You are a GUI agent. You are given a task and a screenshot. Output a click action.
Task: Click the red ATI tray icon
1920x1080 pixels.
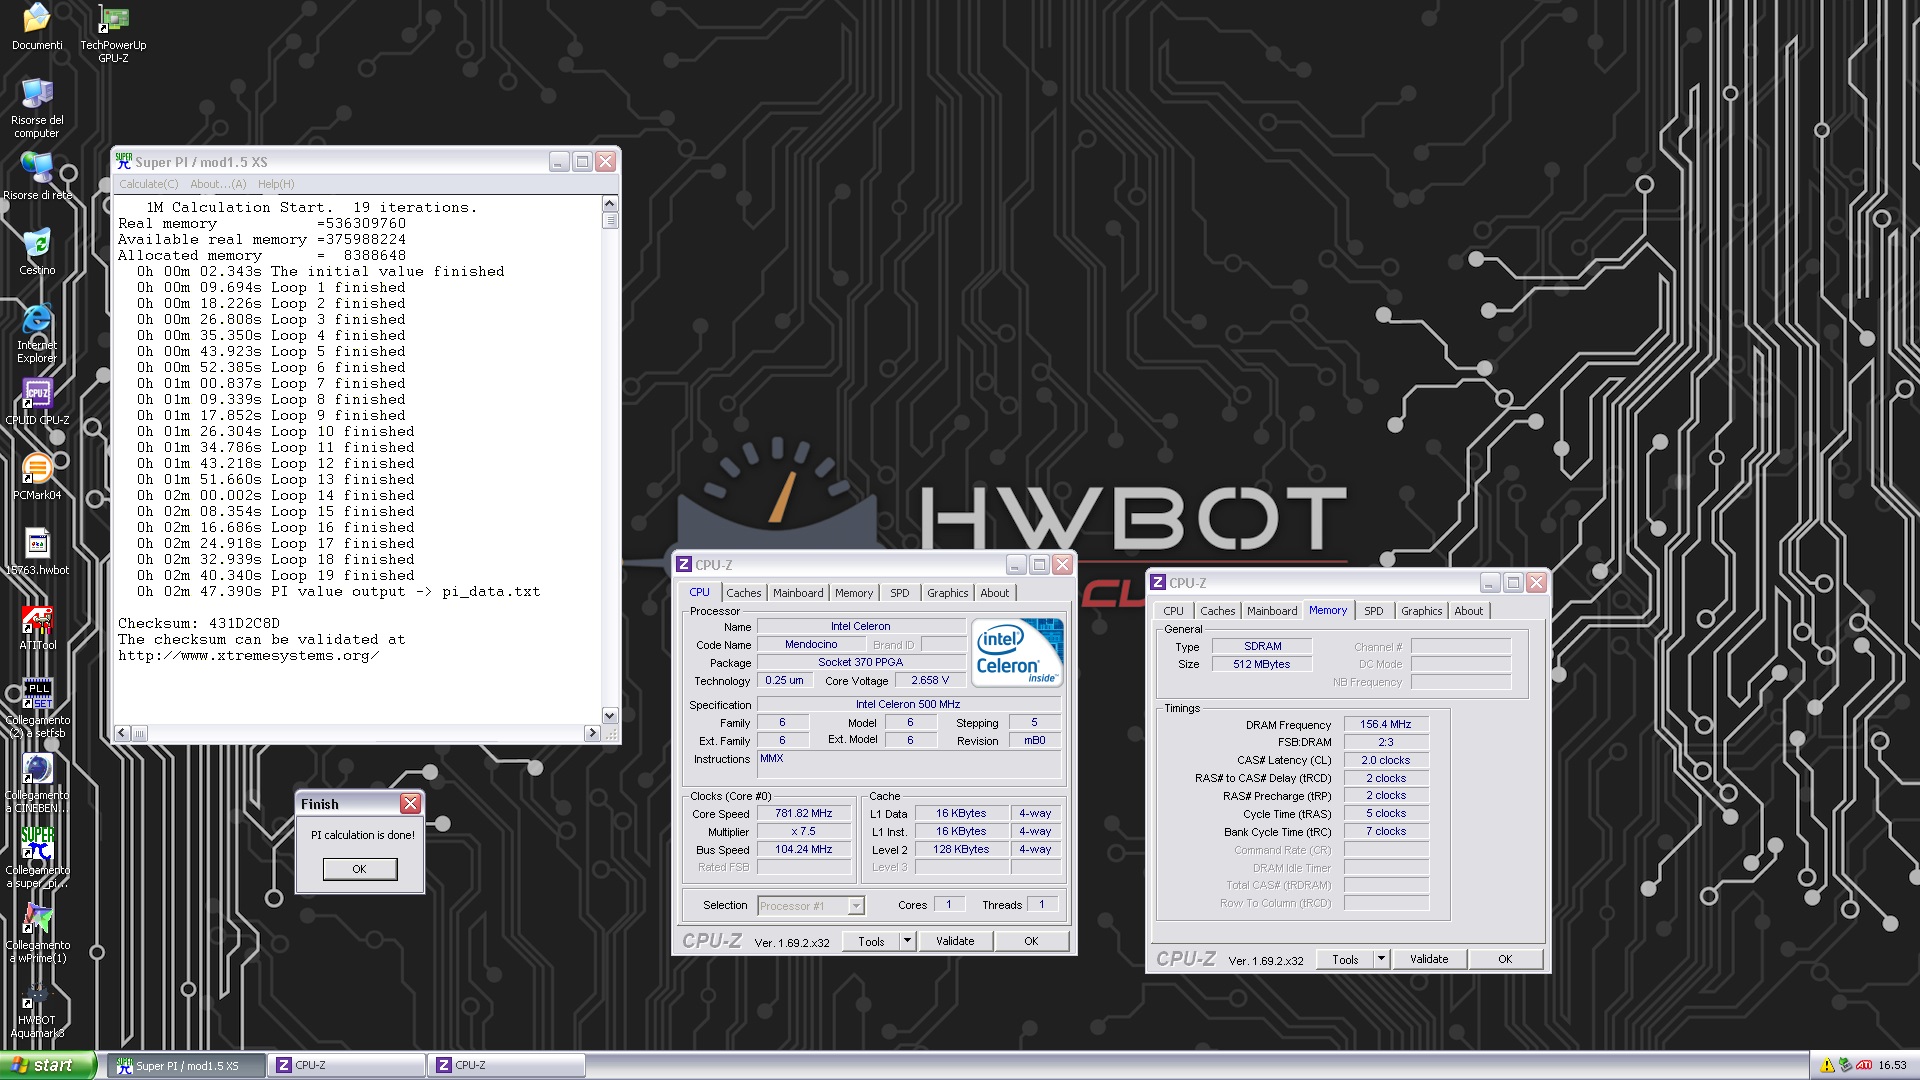click(x=1864, y=1066)
